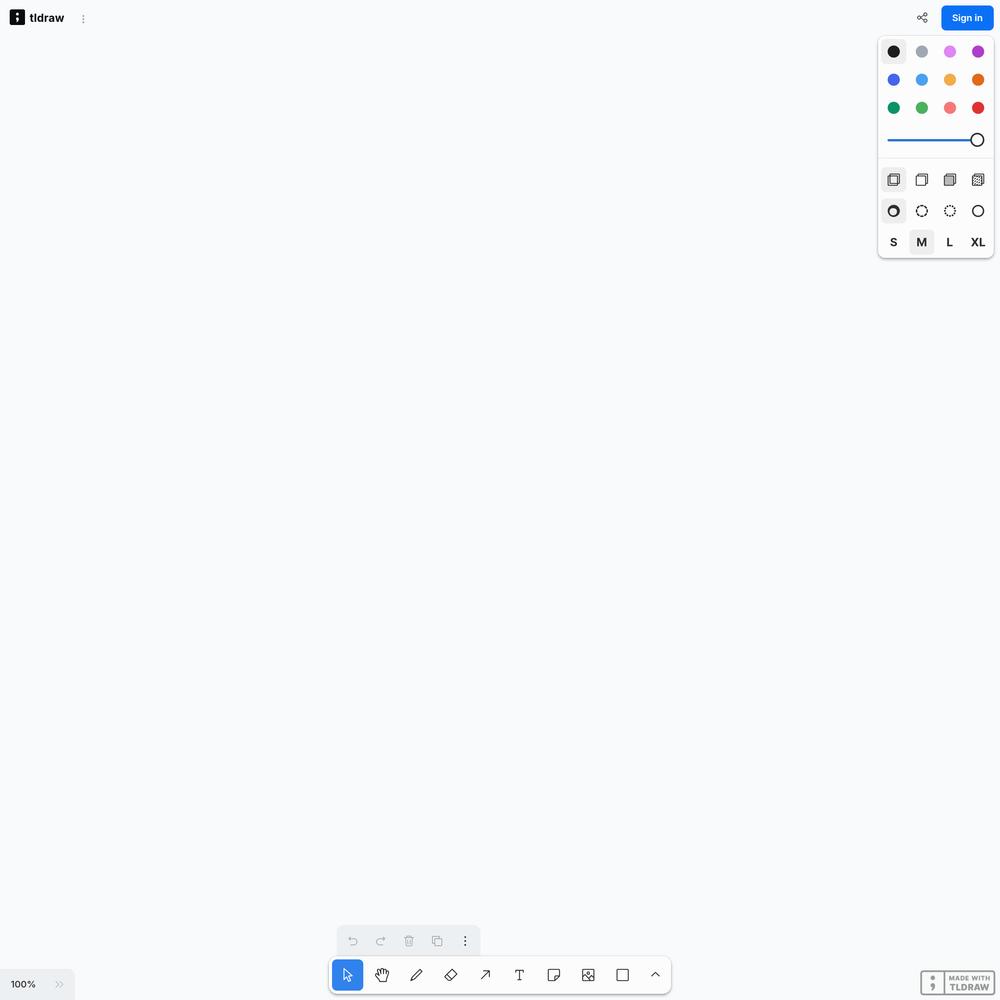
Task: Choose the dark blue color swatch
Action: (x=893, y=80)
